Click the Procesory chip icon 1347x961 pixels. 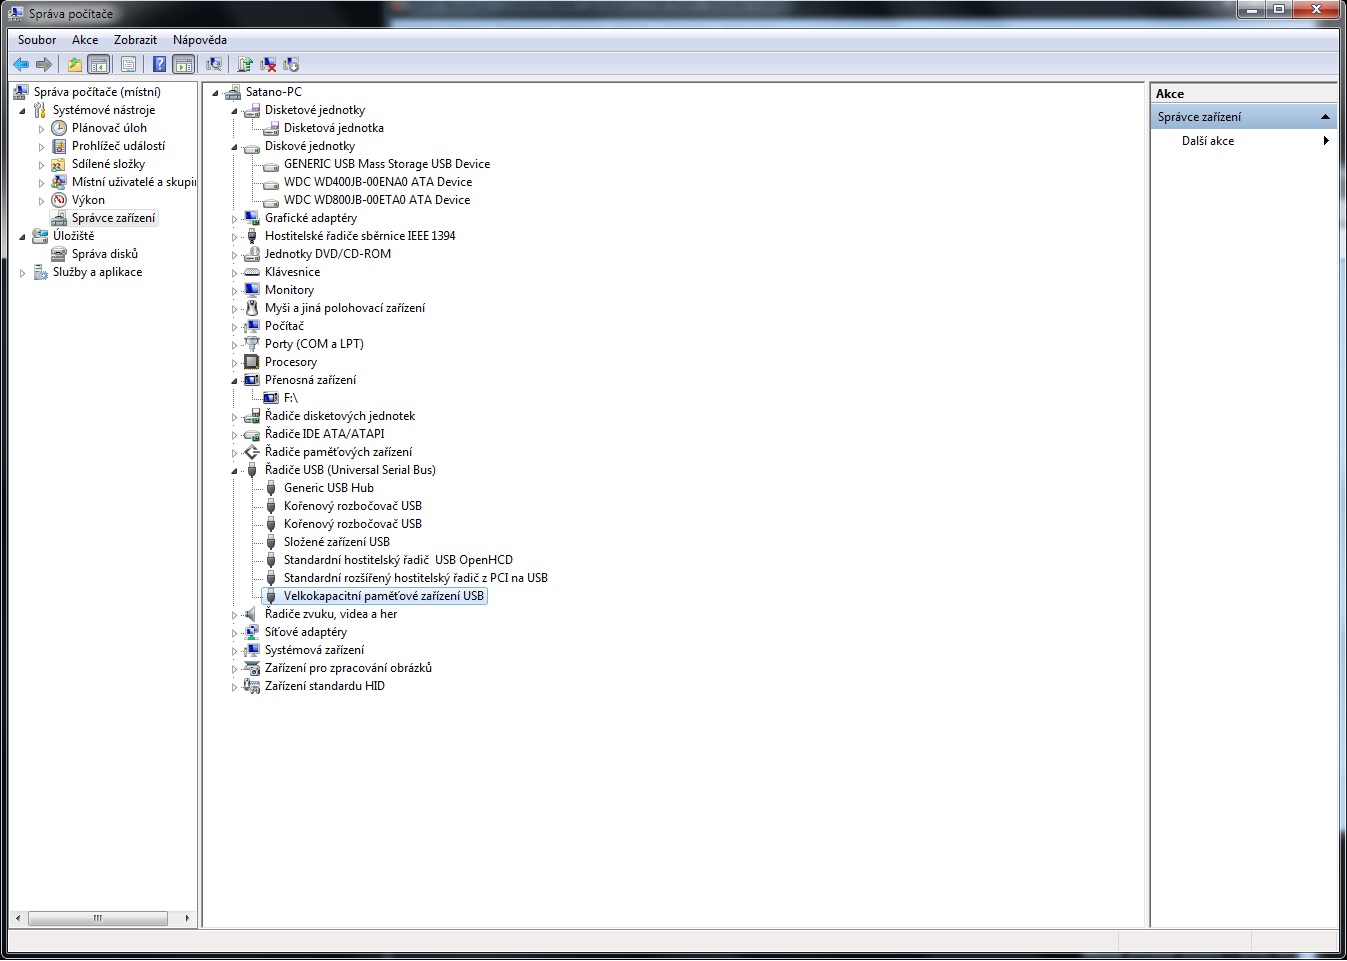pyautogui.click(x=252, y=362)
